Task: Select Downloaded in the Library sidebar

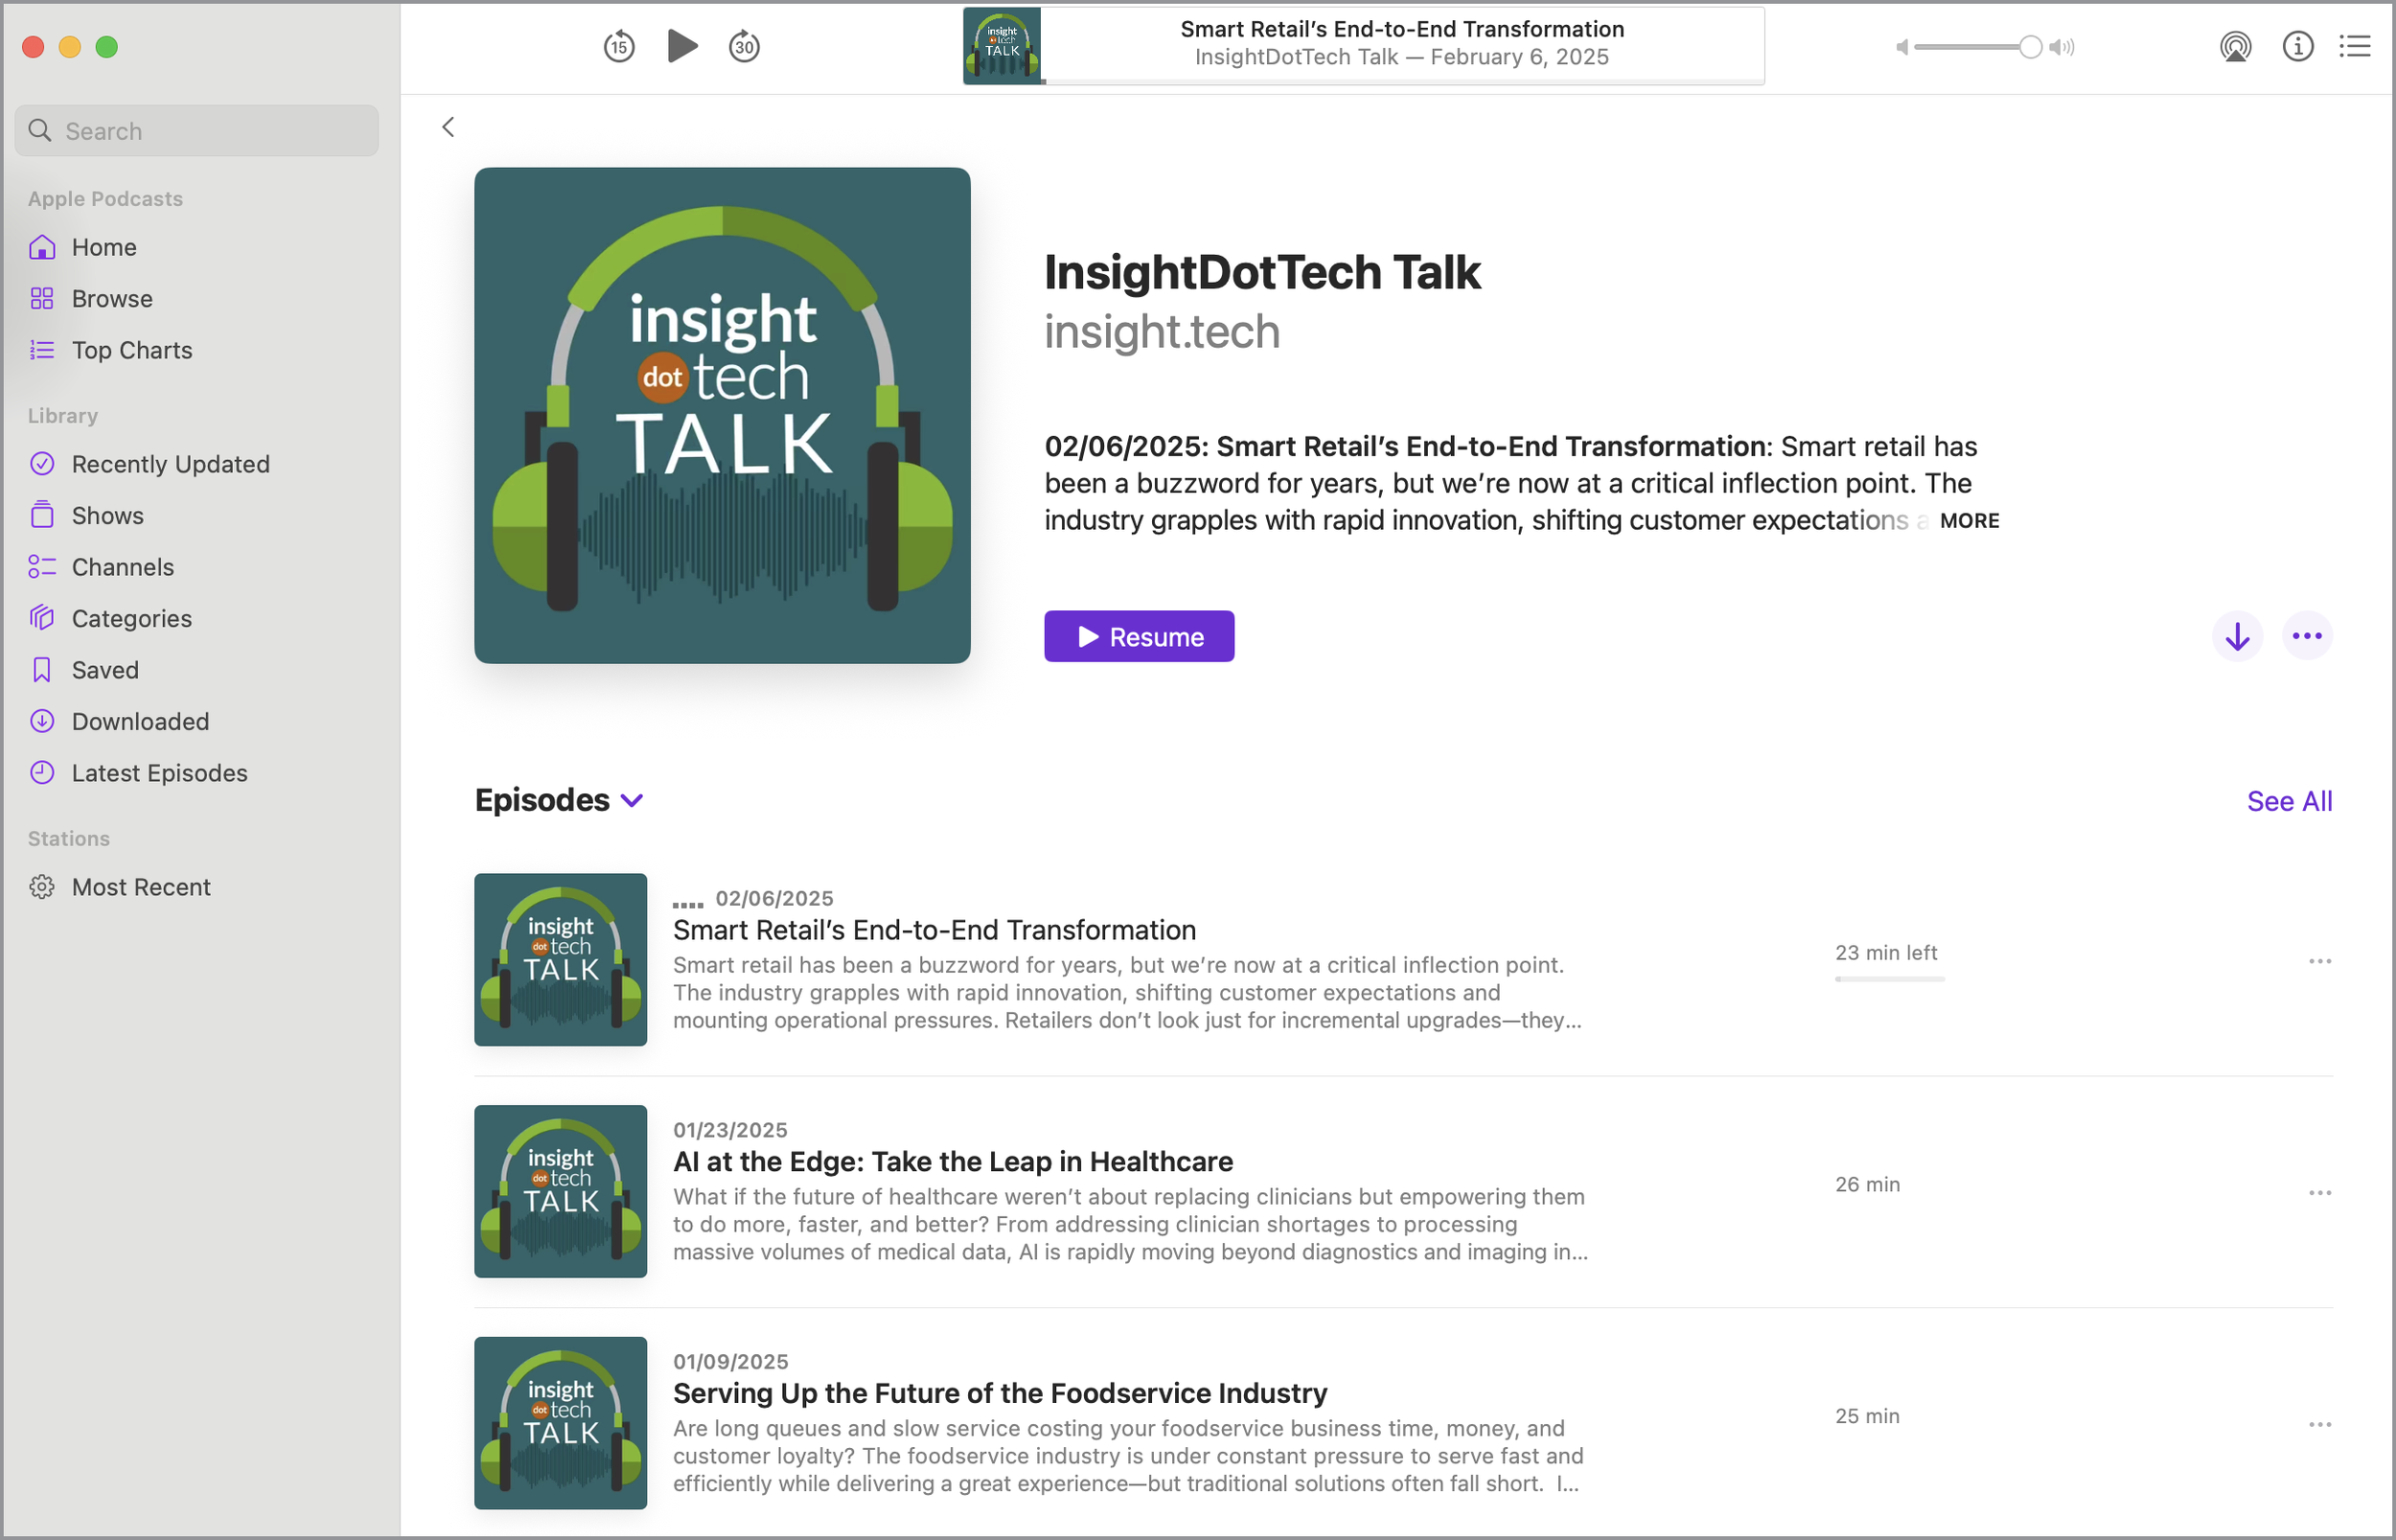Action: tap(140, 722)
